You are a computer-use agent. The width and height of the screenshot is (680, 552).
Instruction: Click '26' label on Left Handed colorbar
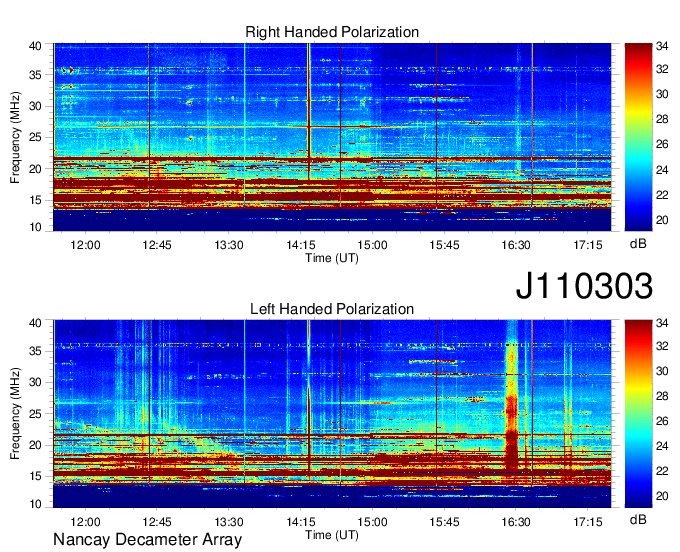(x=662, y=421)
